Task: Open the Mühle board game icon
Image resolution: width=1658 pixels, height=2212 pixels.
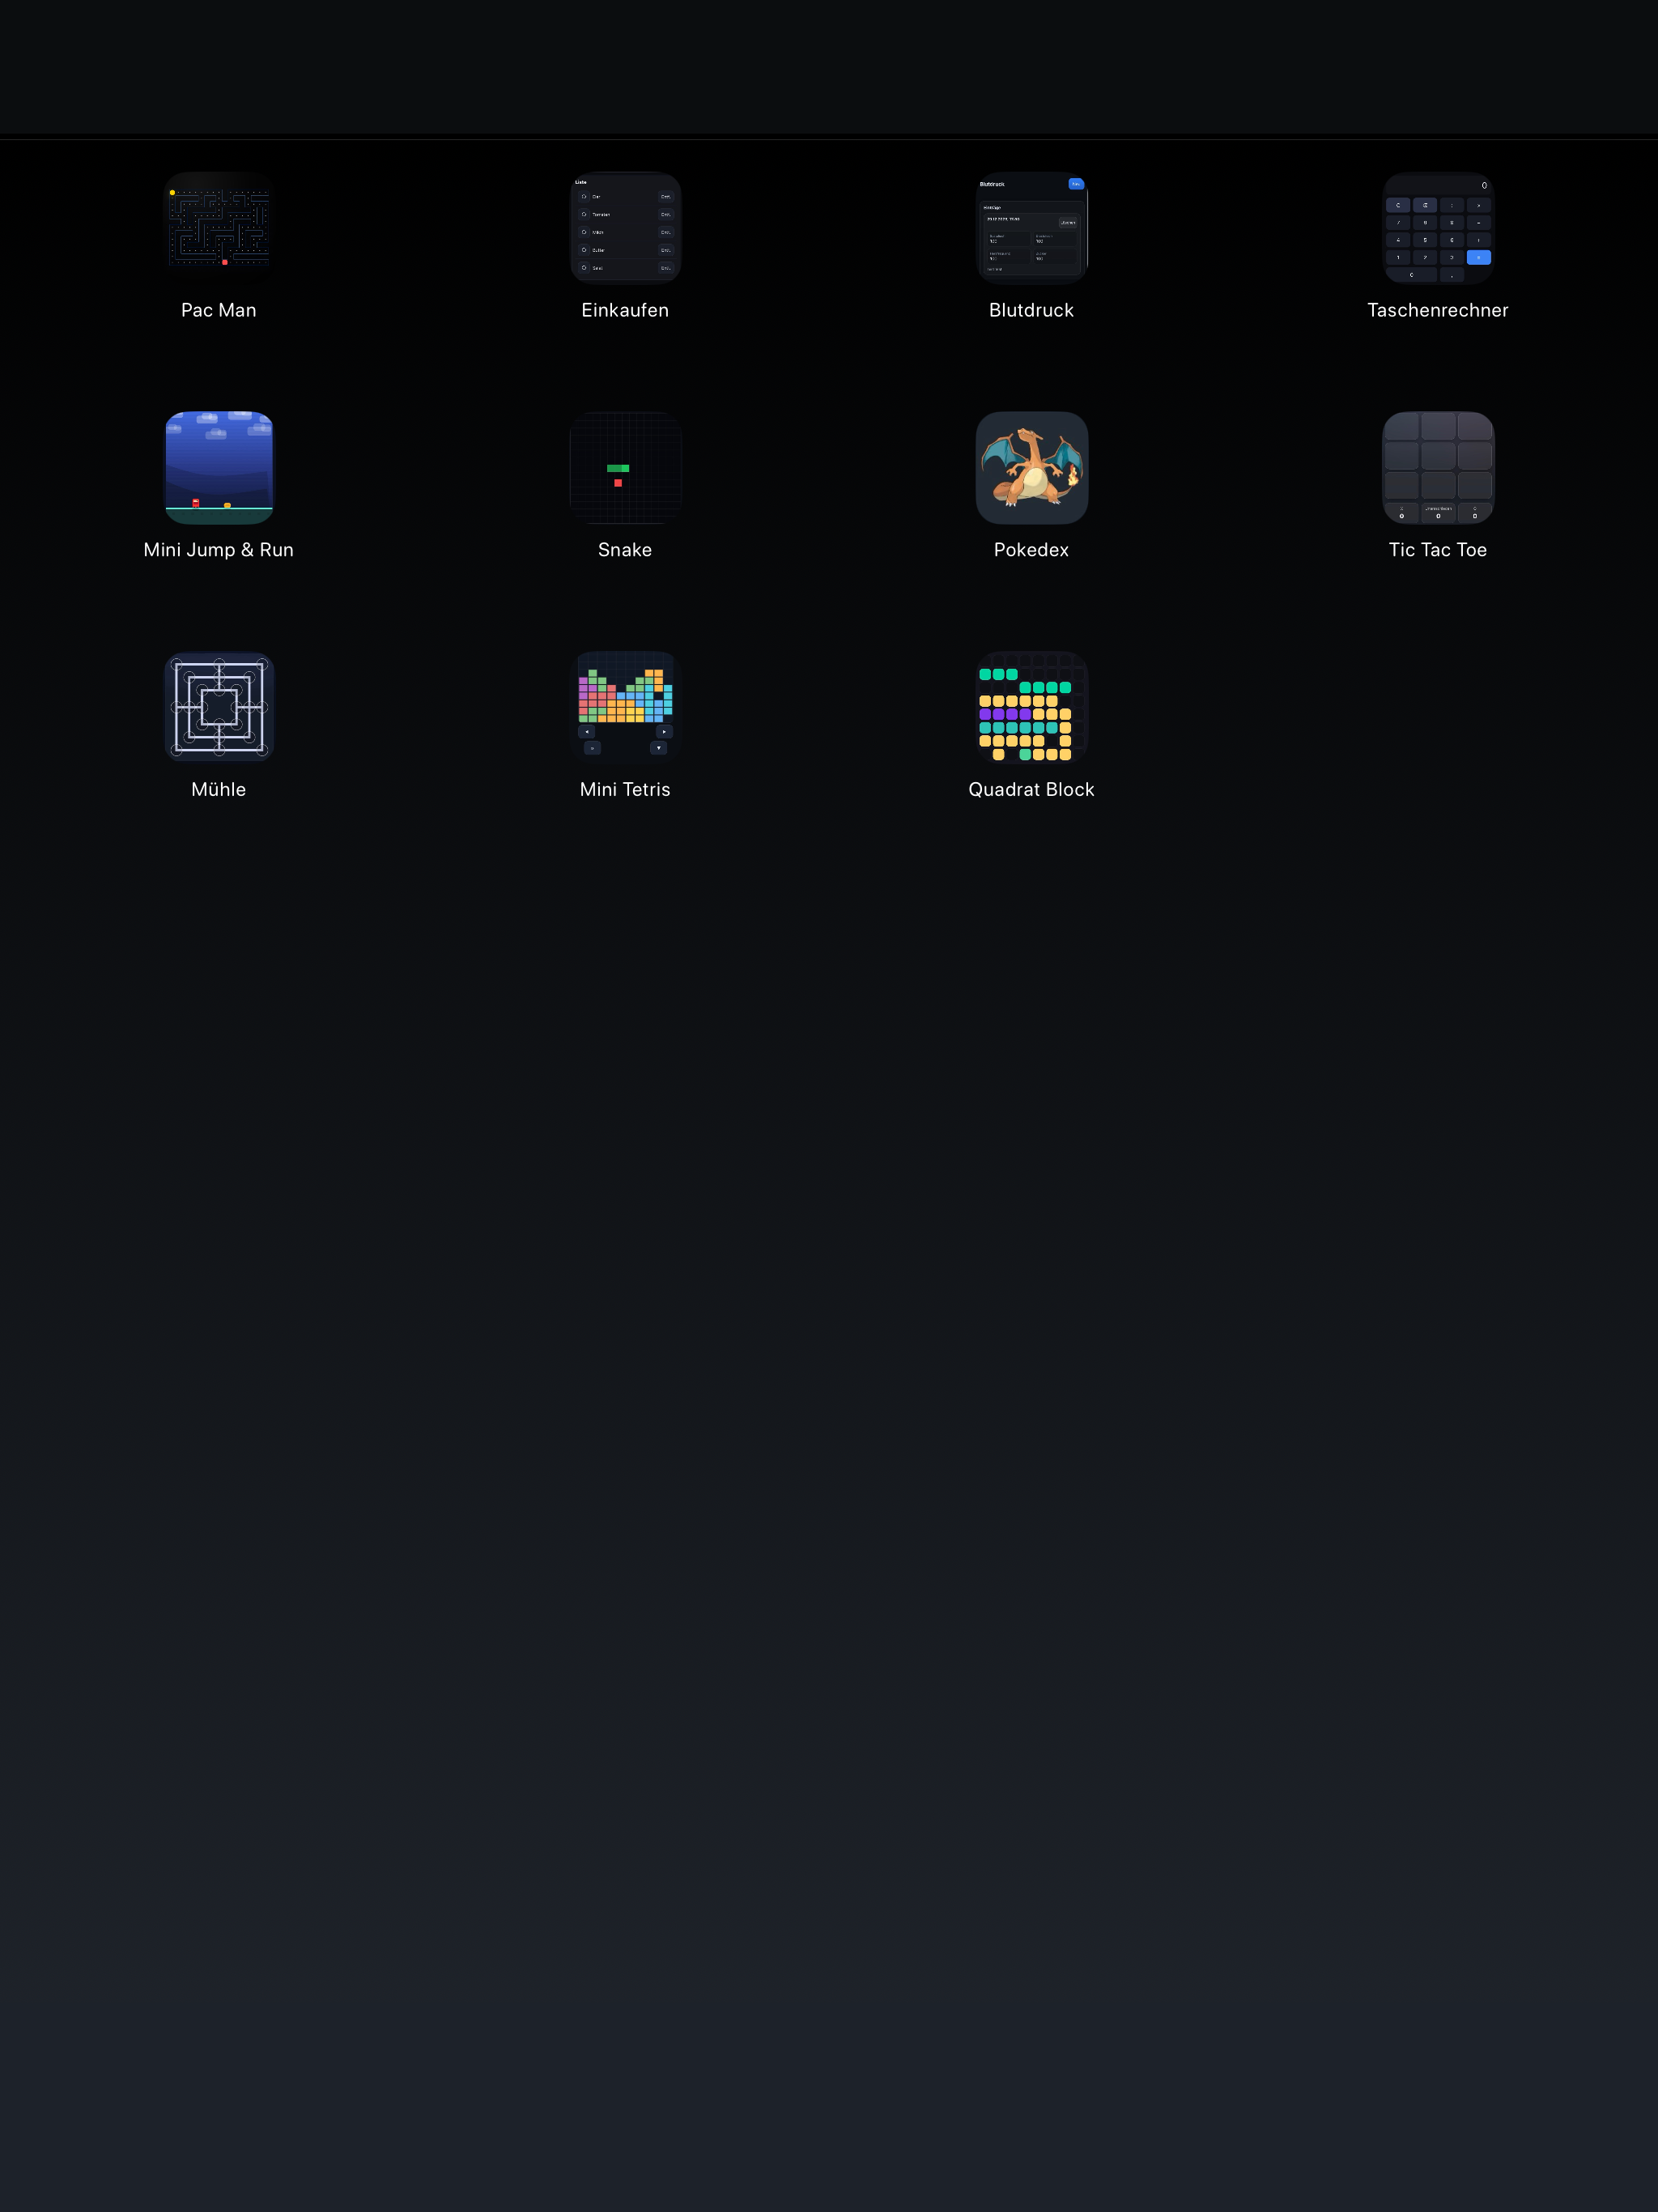Action: point(219,707)
